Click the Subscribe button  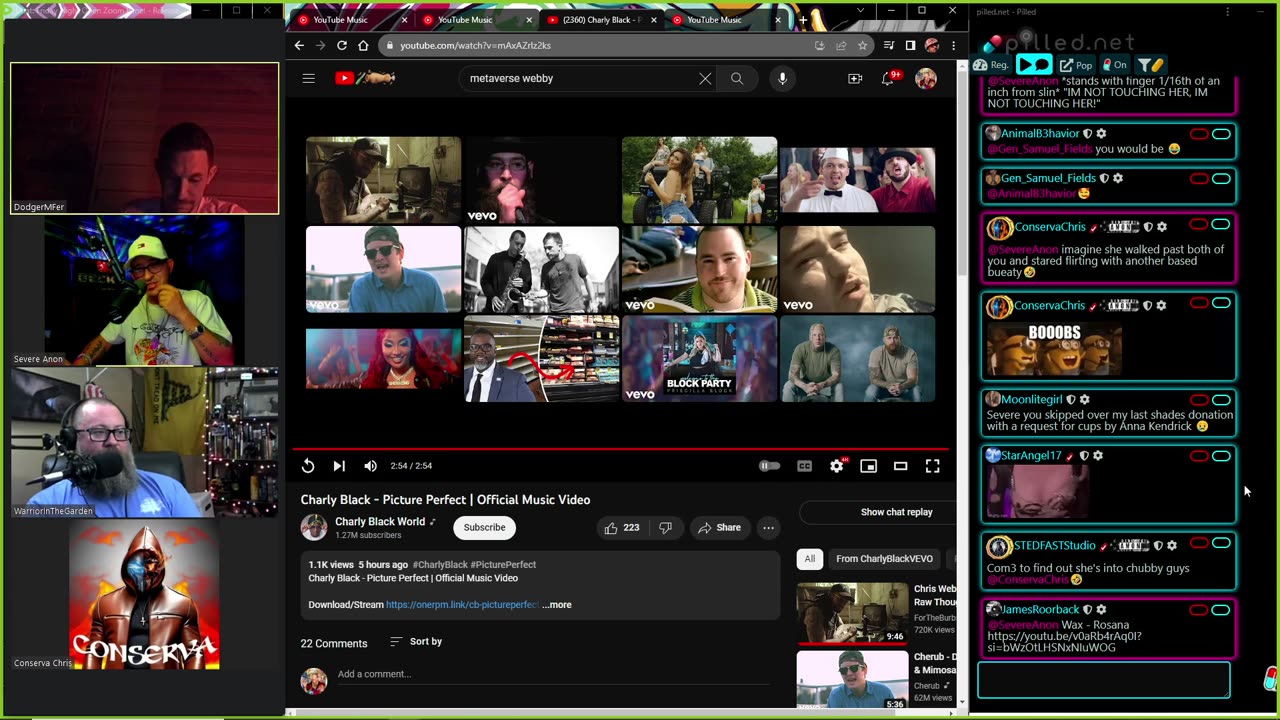pos(484,528)
